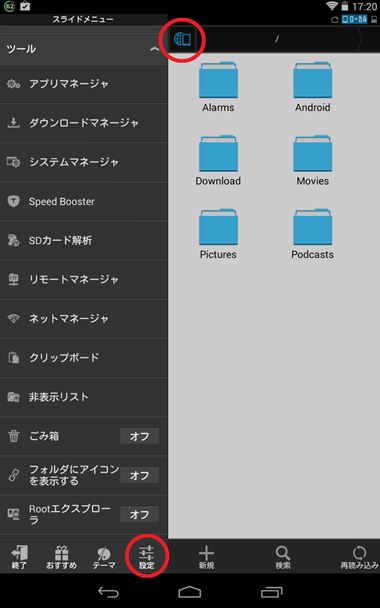
Task: Tap the download arrow icon beside ダウンロードマネージャ
Action: [x=14, y=123]
